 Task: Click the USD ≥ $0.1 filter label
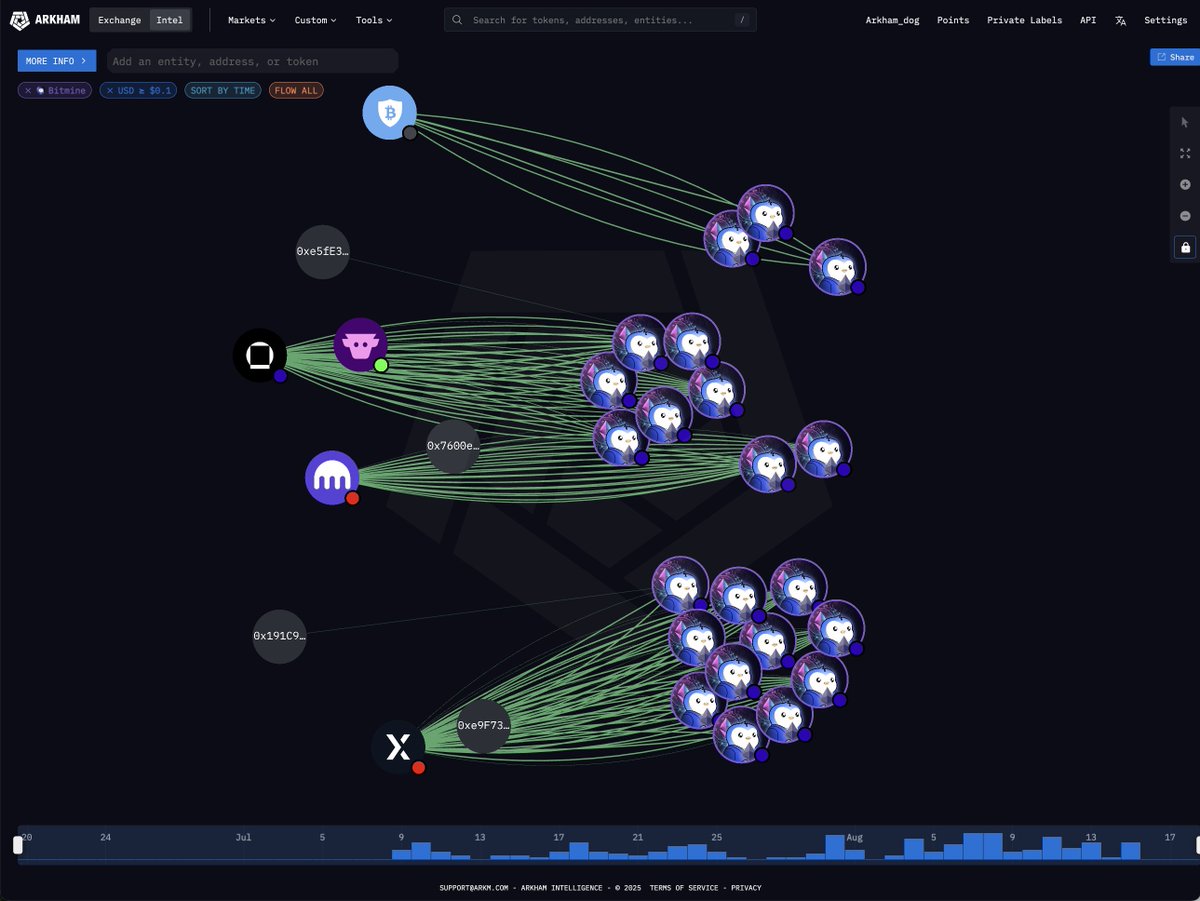coord(145,91)
